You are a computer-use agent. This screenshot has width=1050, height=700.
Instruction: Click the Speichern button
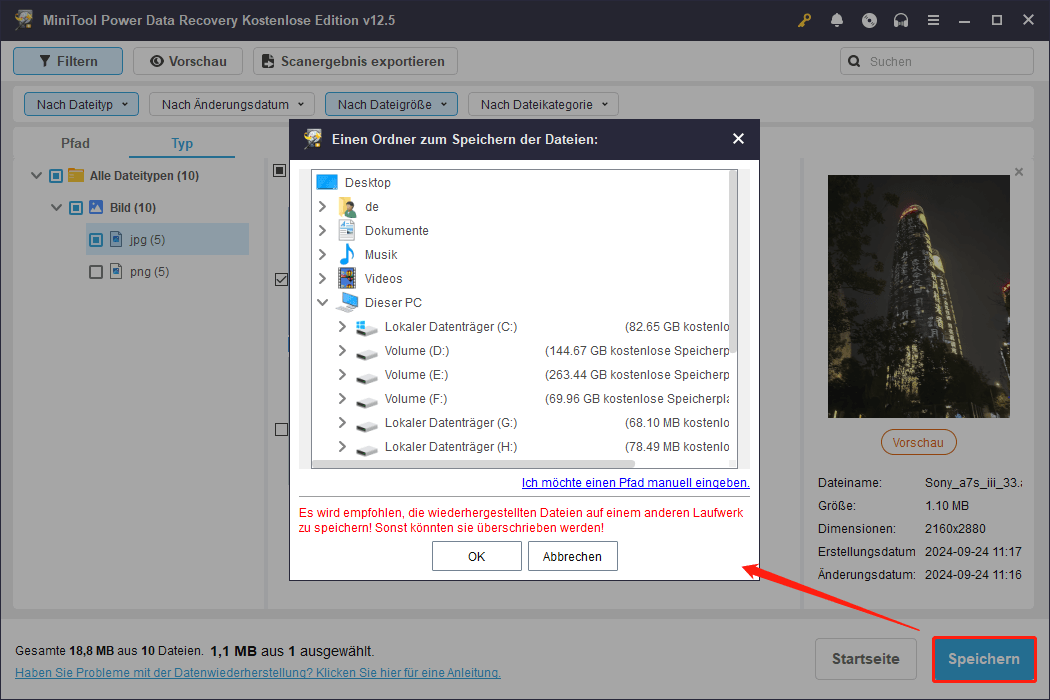[984, 659]
